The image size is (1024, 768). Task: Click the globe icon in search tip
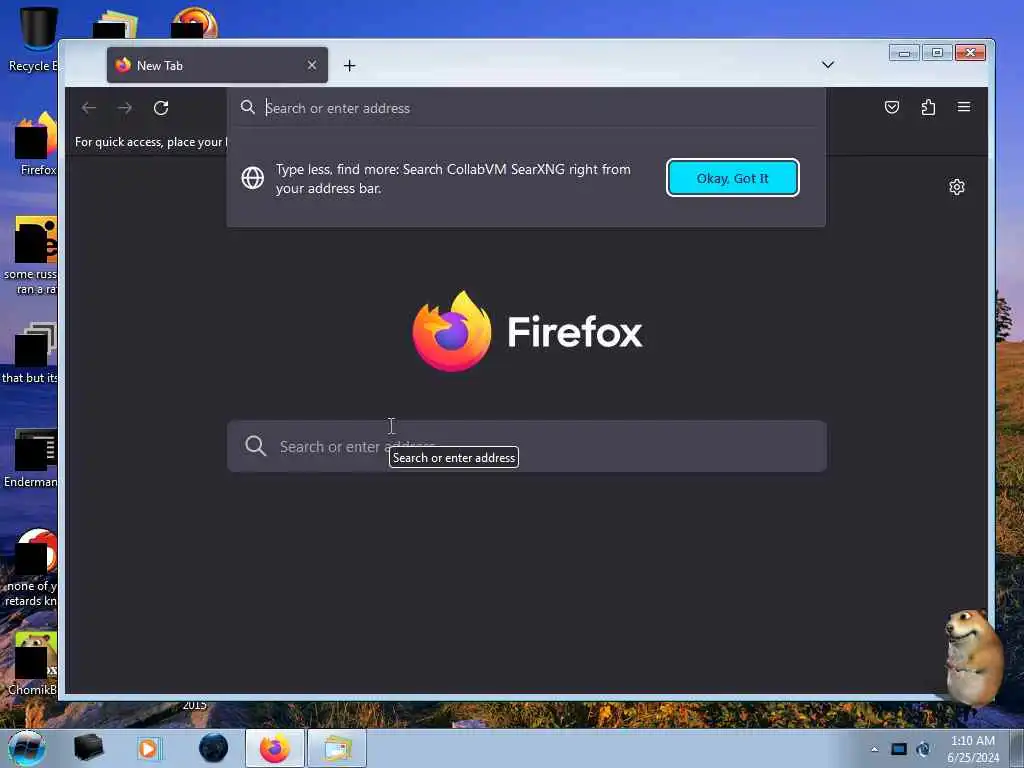pyautogui.click(x=253, y=178)
